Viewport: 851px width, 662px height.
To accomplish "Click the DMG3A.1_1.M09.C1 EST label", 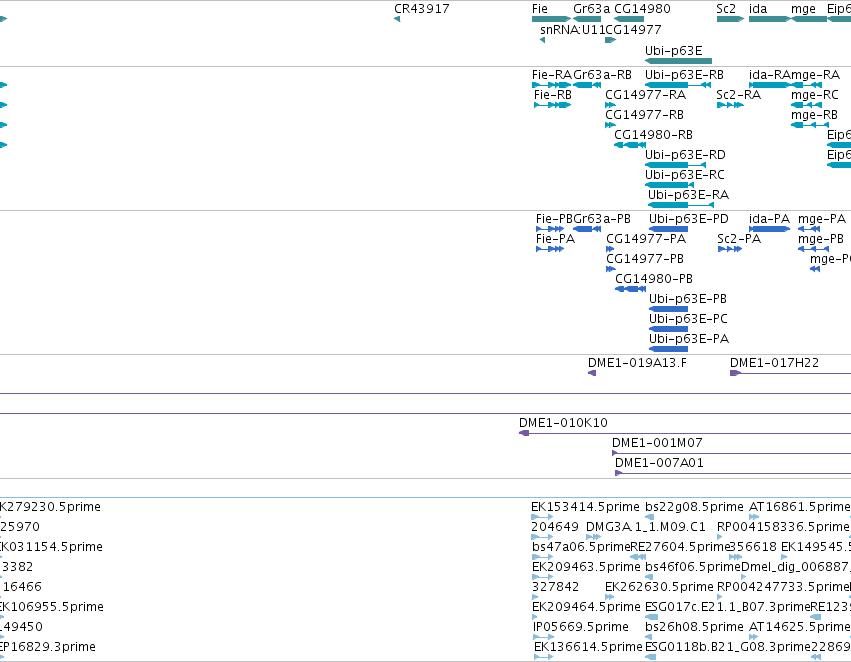I will [x=646, y=527].
